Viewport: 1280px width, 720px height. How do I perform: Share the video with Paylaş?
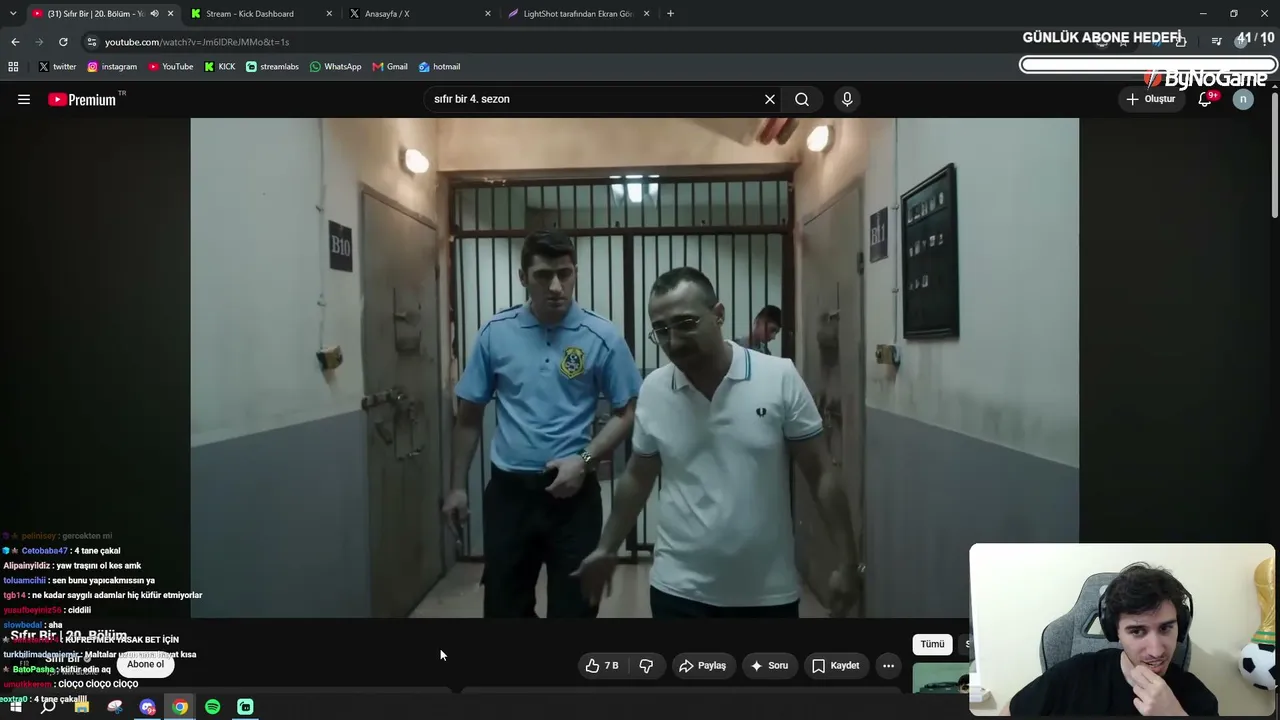(702, 666)
